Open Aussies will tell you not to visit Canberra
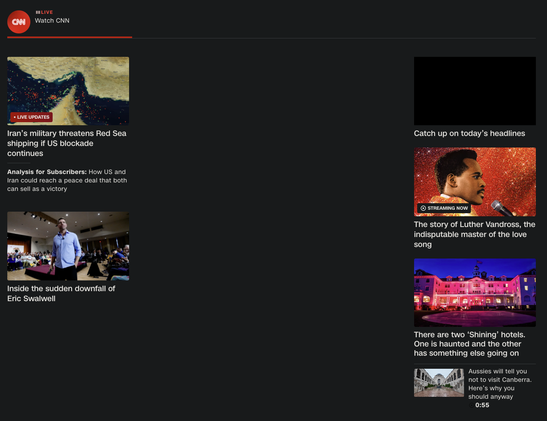This screenshot has height=421, width=547. point(500,384)
